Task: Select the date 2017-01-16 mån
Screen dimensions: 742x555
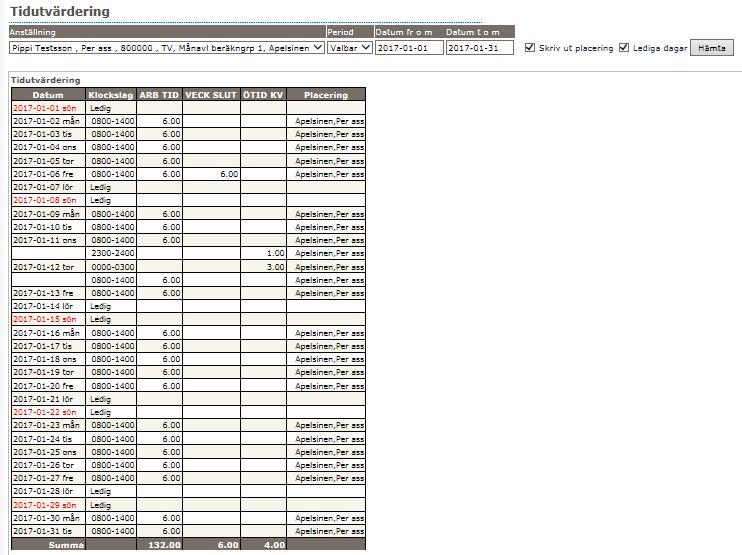Action: click(46, 333)
